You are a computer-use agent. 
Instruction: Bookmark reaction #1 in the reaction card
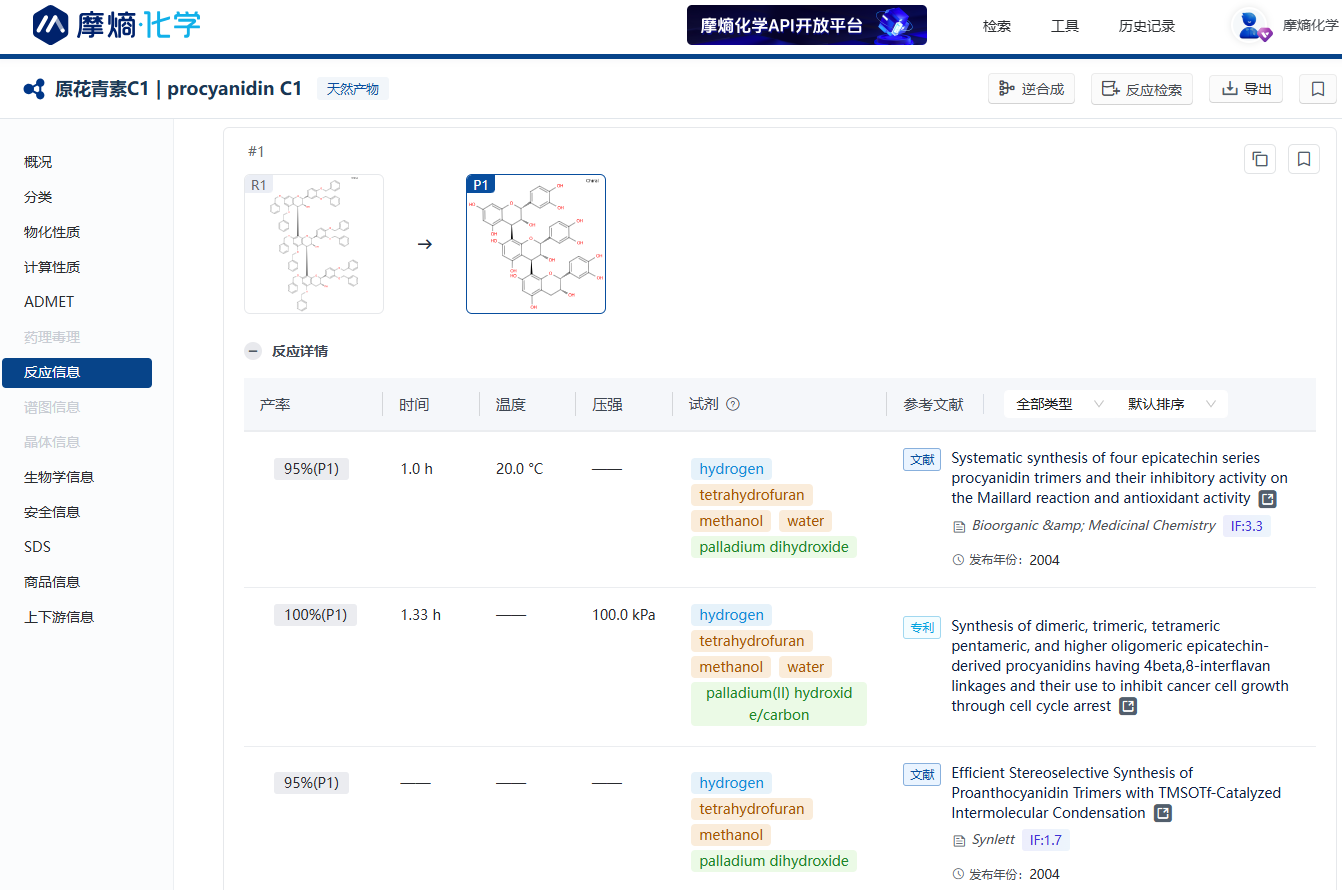pos(1304,159)
